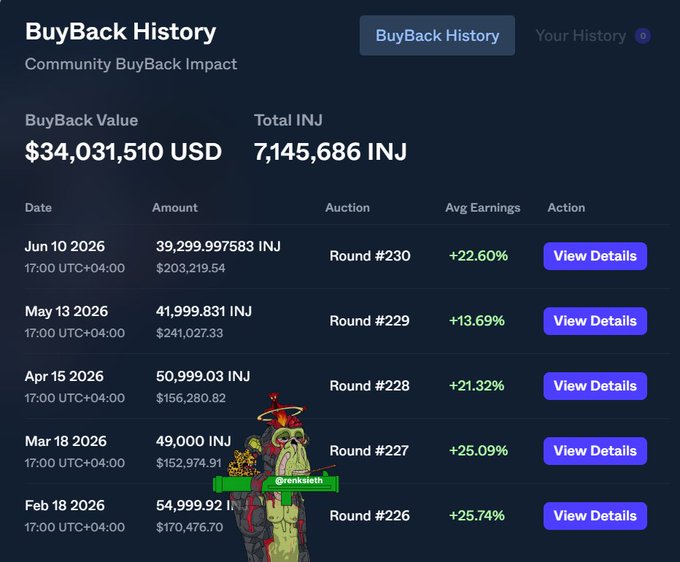This screenshot has width=680, height=562.
Task: Click the Feb 18 2026 date
Action: point(65,506)
